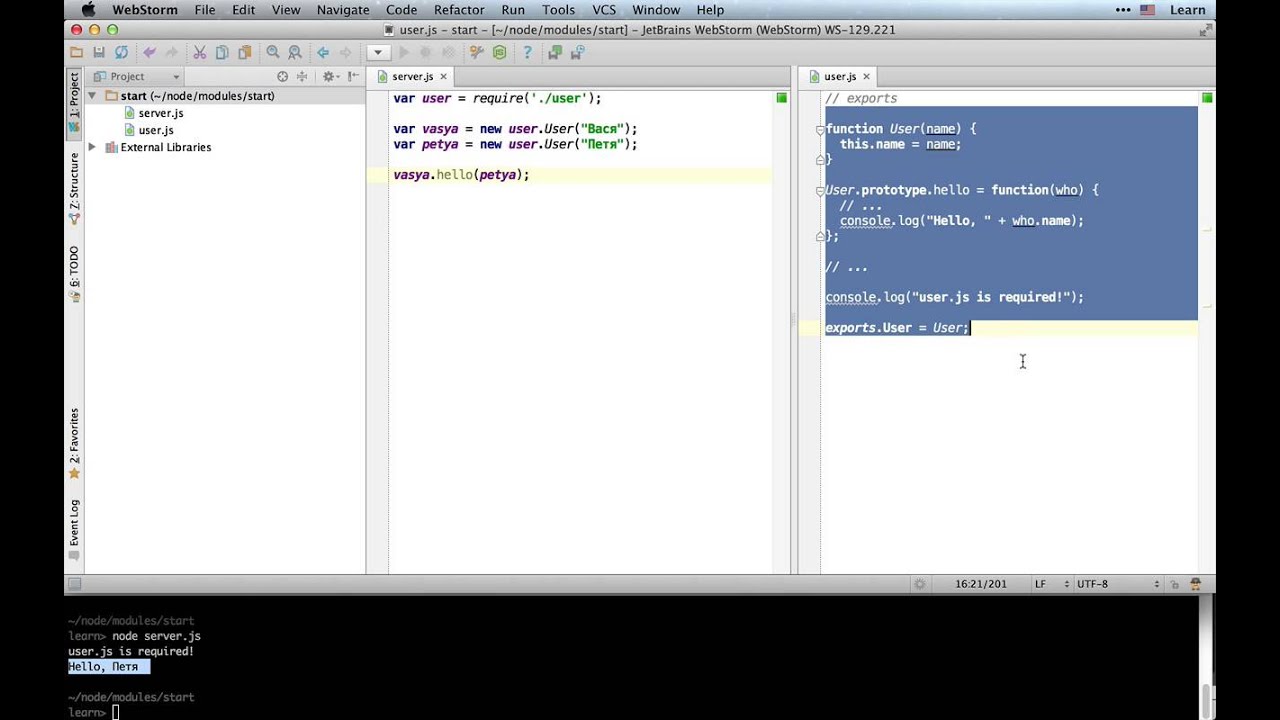
Task: Collapse the User function code fold
Action: tap(820, 129)
